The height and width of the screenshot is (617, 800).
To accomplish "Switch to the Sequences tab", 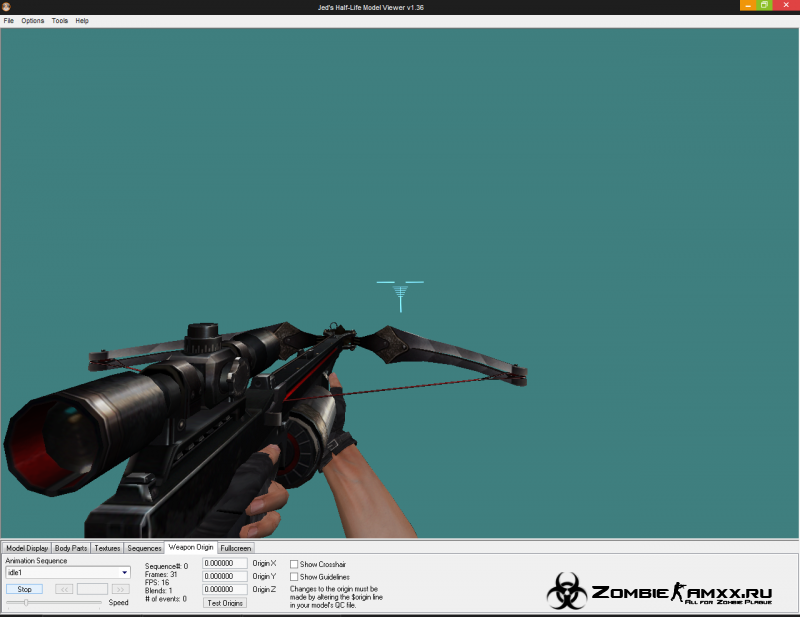I will pyautogui.click(x=144, y=548).
